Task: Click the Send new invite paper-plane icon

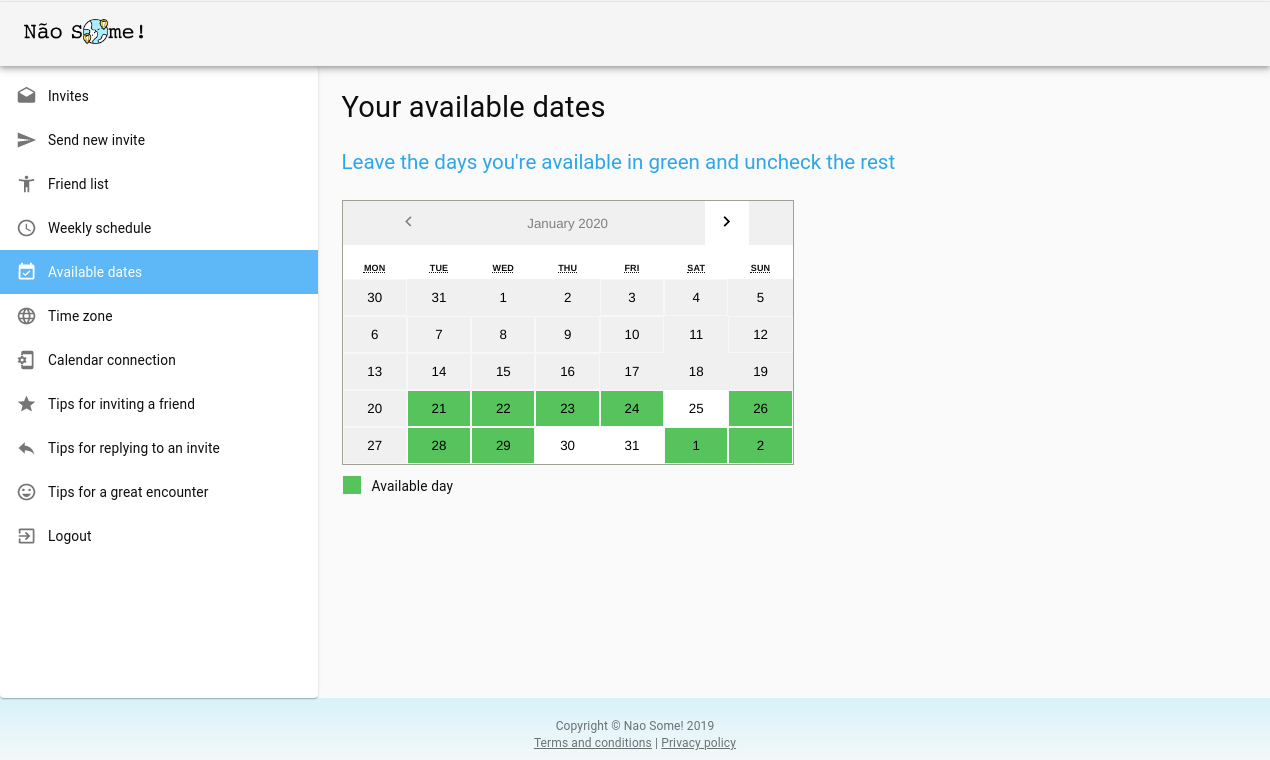Action: [x=27, y=140]
